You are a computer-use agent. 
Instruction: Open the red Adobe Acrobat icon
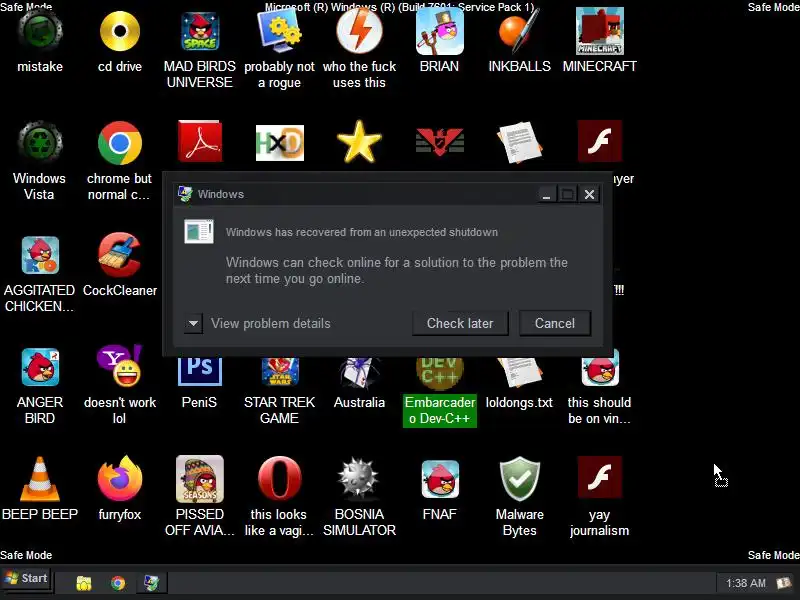(x=200, y=142)
